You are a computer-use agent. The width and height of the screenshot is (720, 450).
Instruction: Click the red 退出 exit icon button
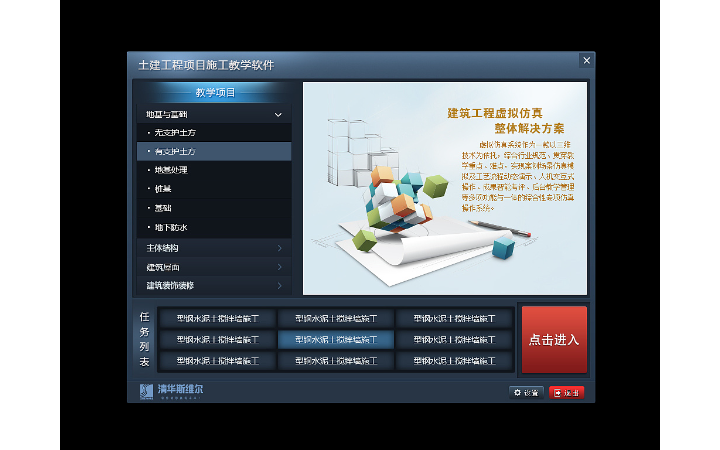point(566,392)
